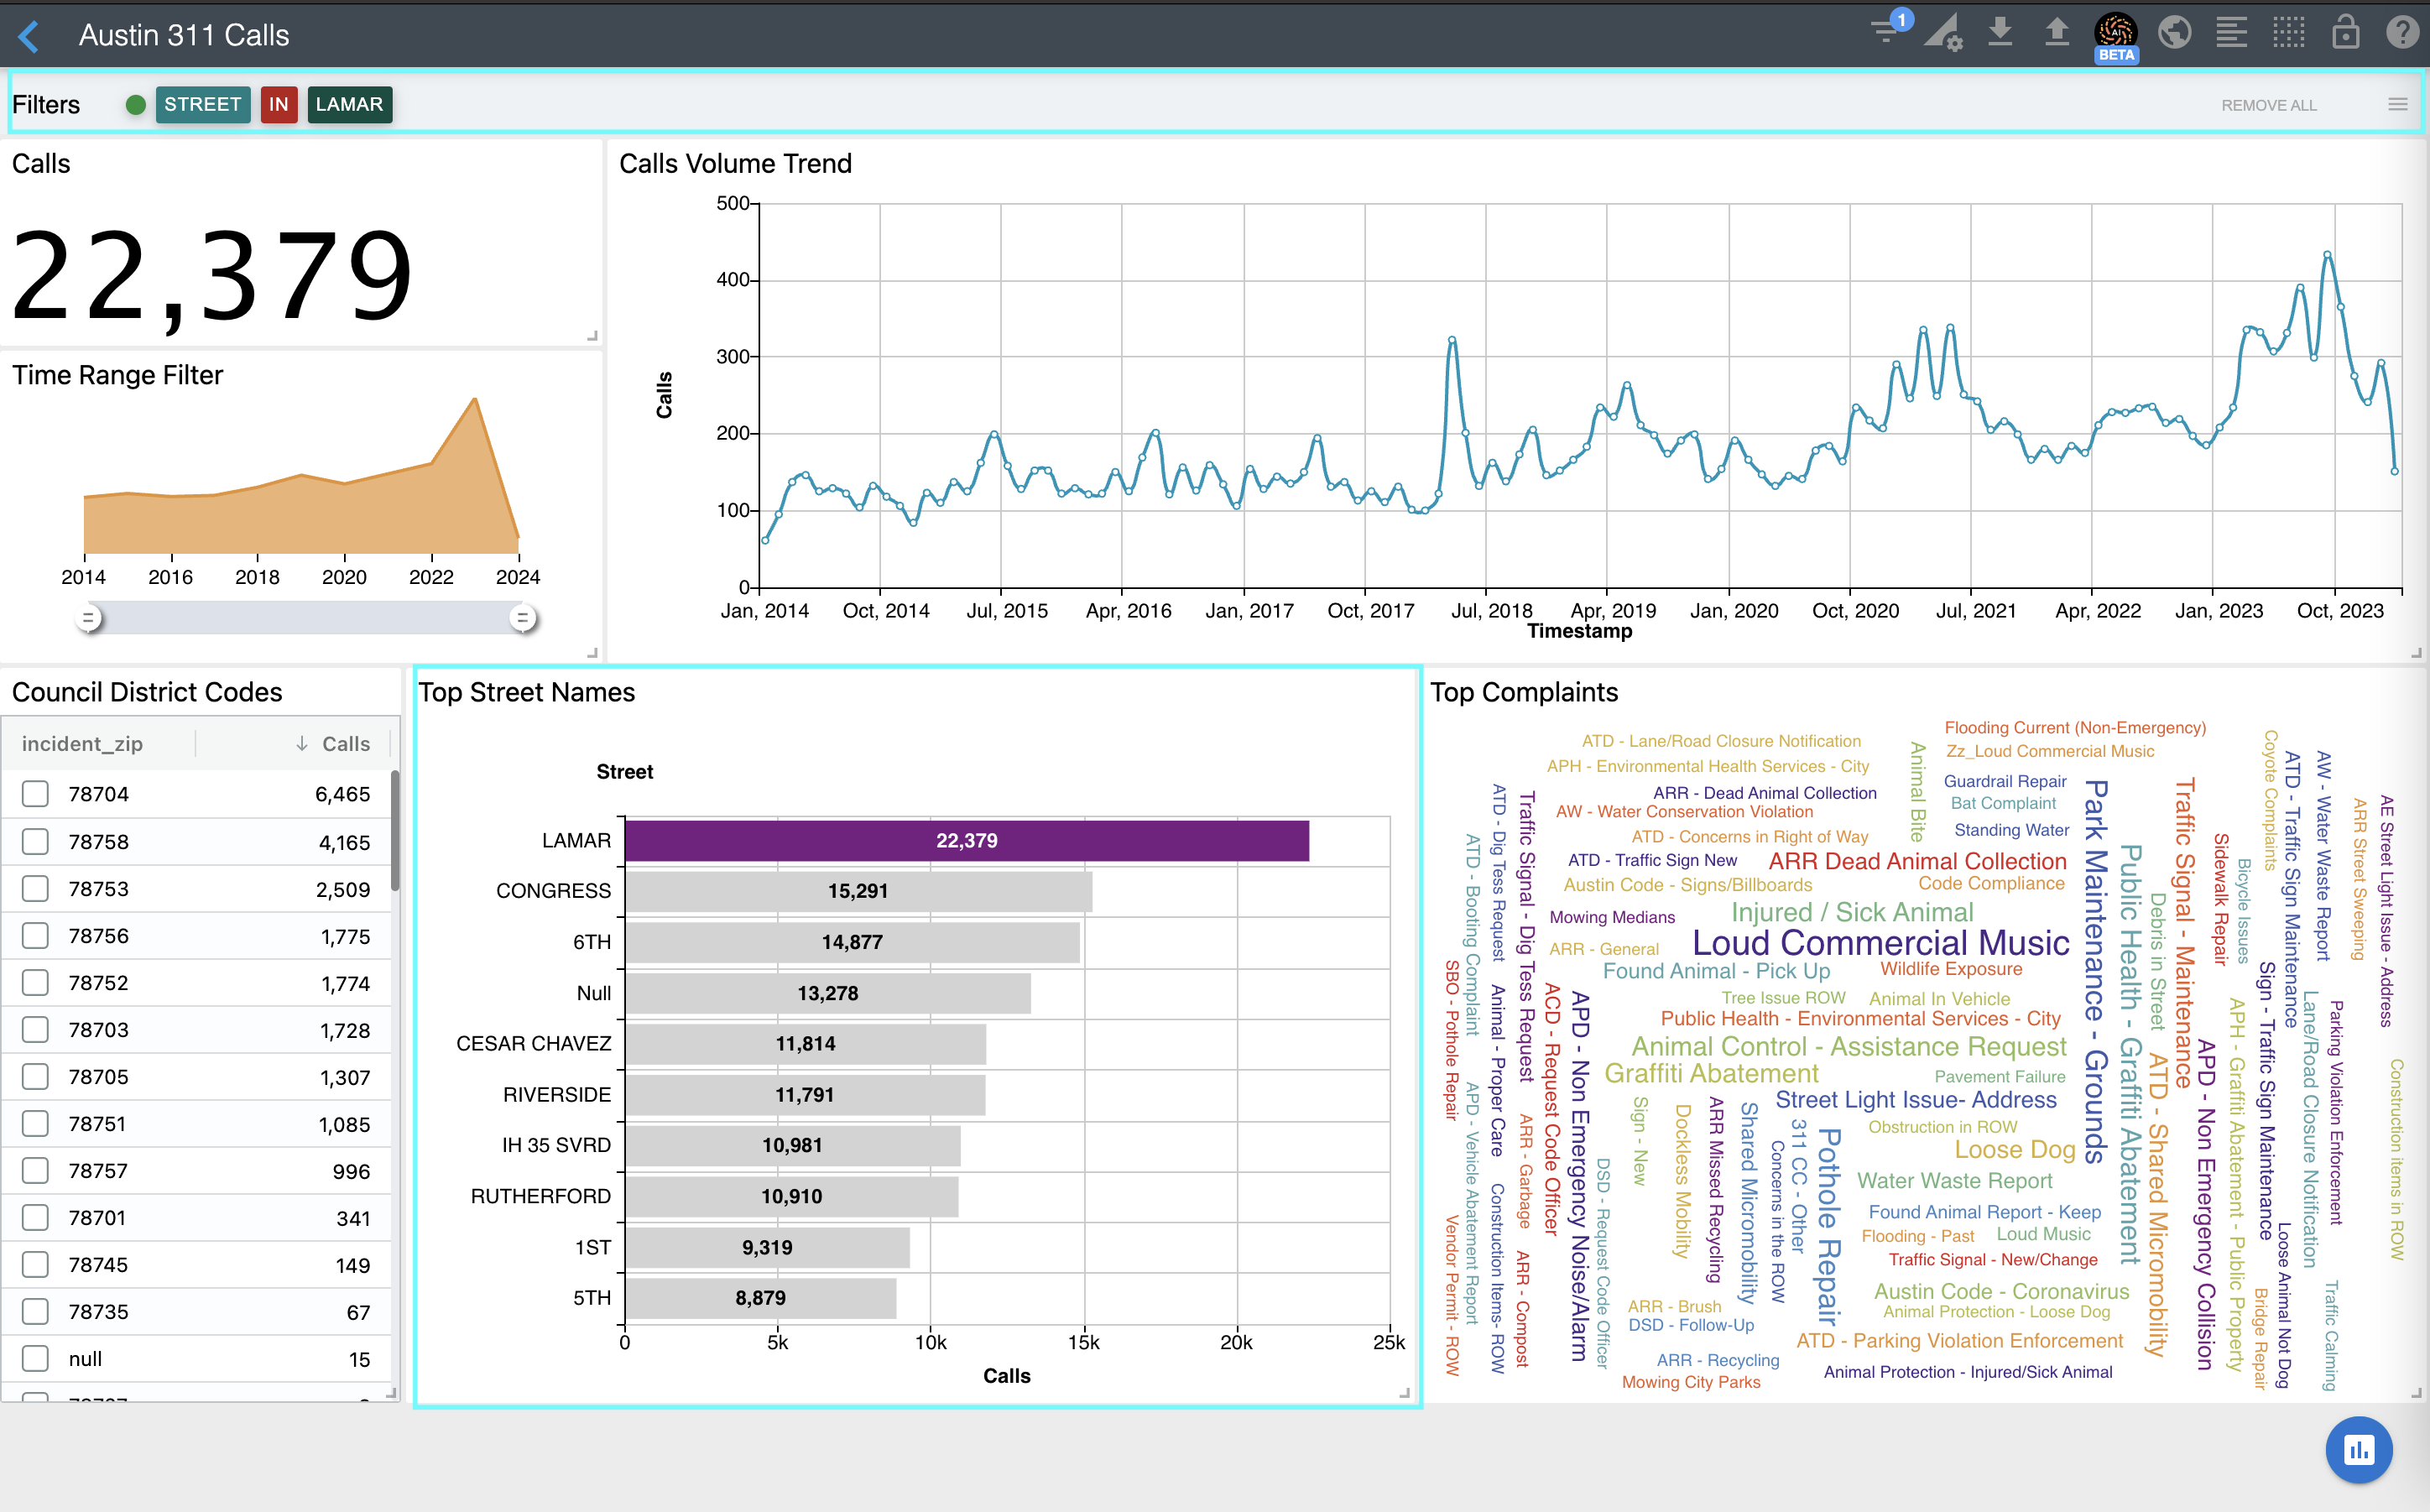
Task: Select the 78701 row checkbox
Action: (x=36, y=1218)
